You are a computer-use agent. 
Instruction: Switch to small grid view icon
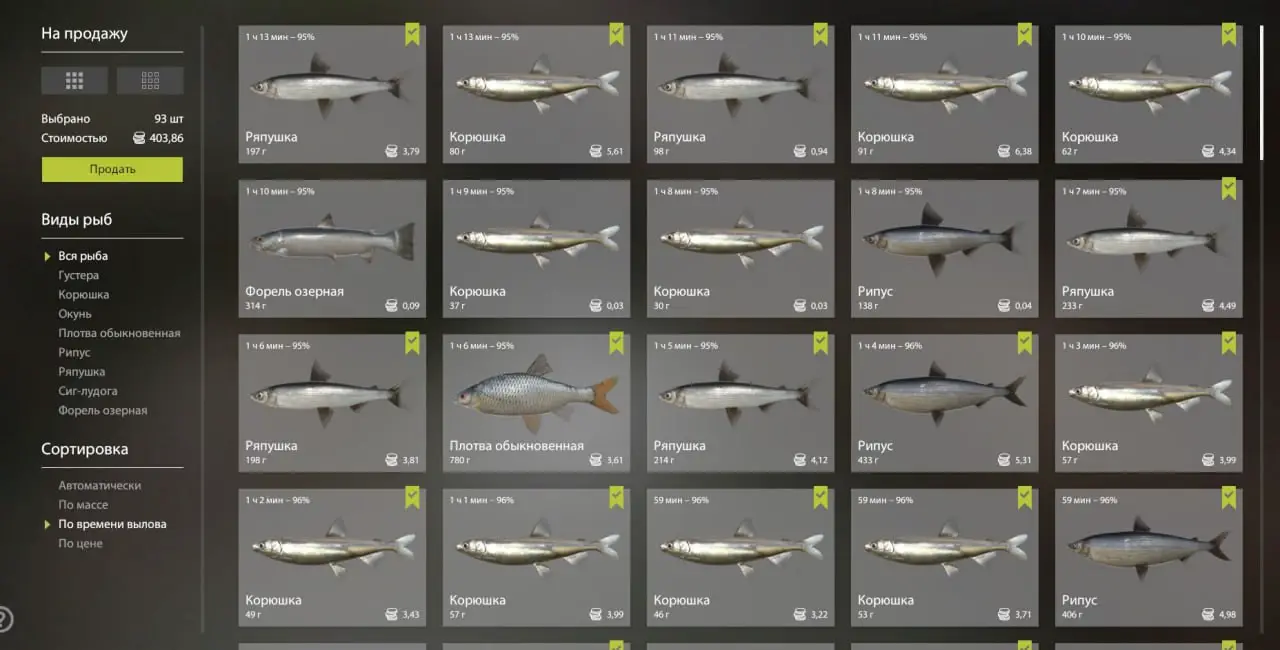pos(150,80)
